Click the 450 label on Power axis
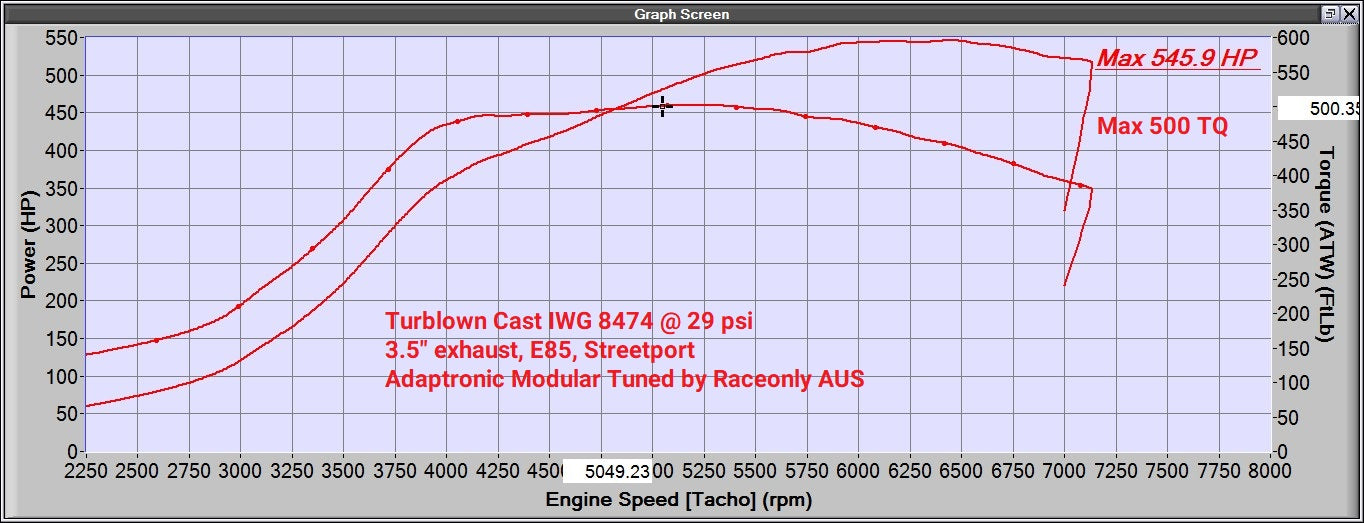 (x=63, y=113)
